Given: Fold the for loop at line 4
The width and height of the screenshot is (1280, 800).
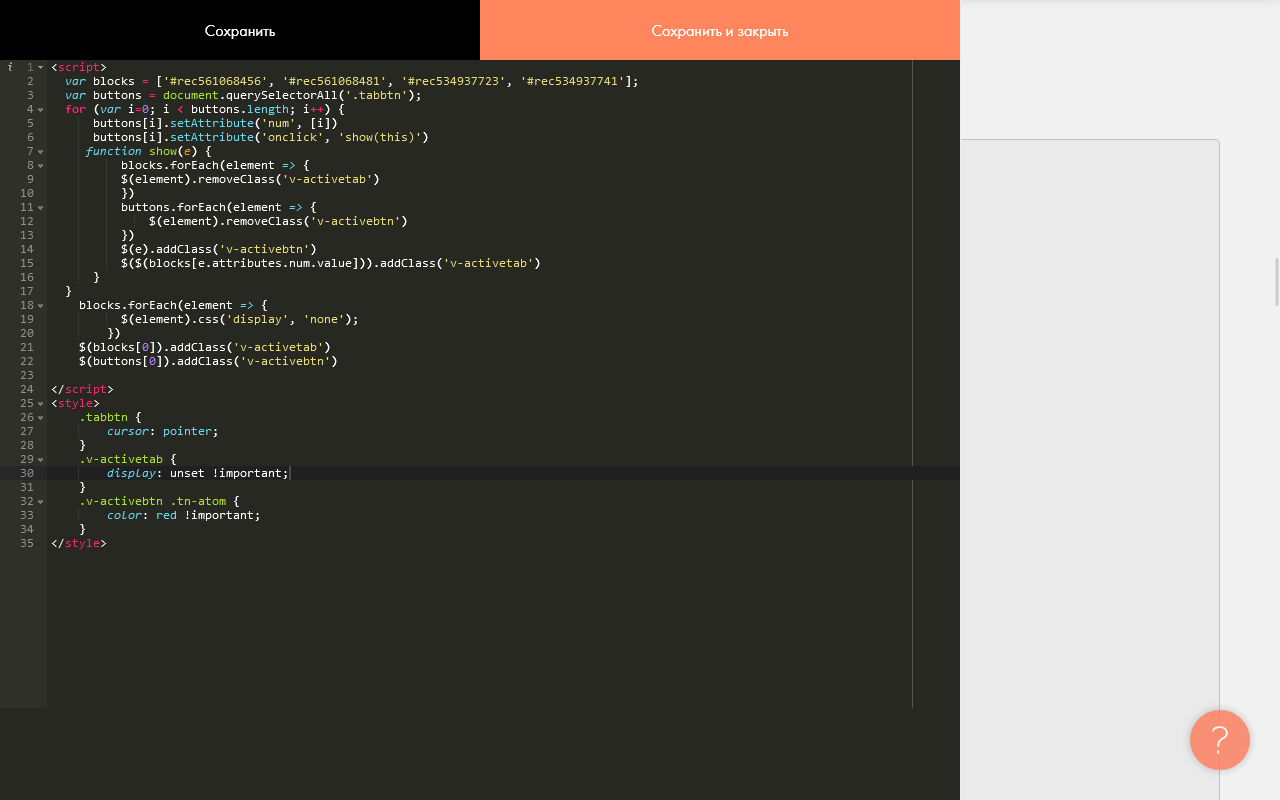Looking at the screenshot, I should point(41,109).
